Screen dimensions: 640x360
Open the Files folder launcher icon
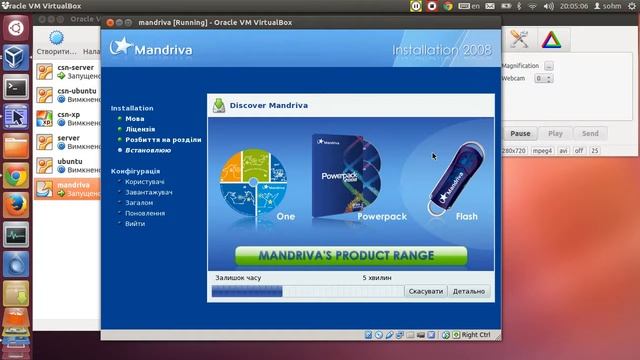(16, 146)
